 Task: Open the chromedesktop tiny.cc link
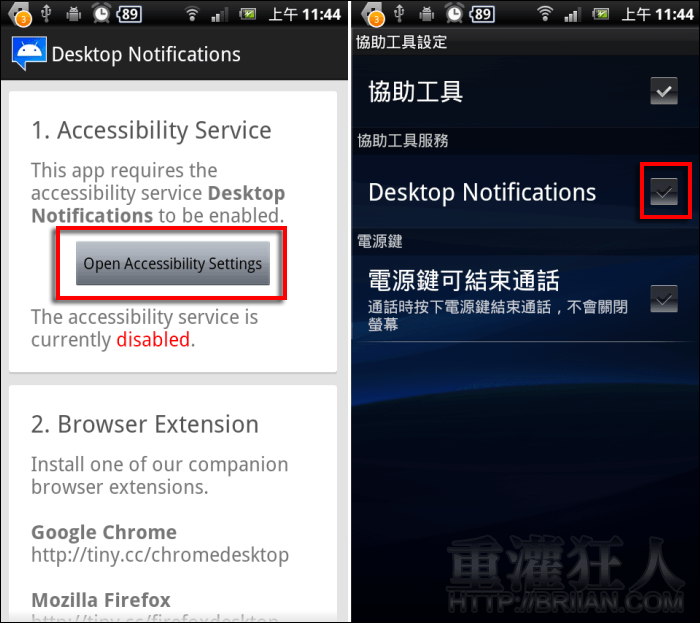160,555
